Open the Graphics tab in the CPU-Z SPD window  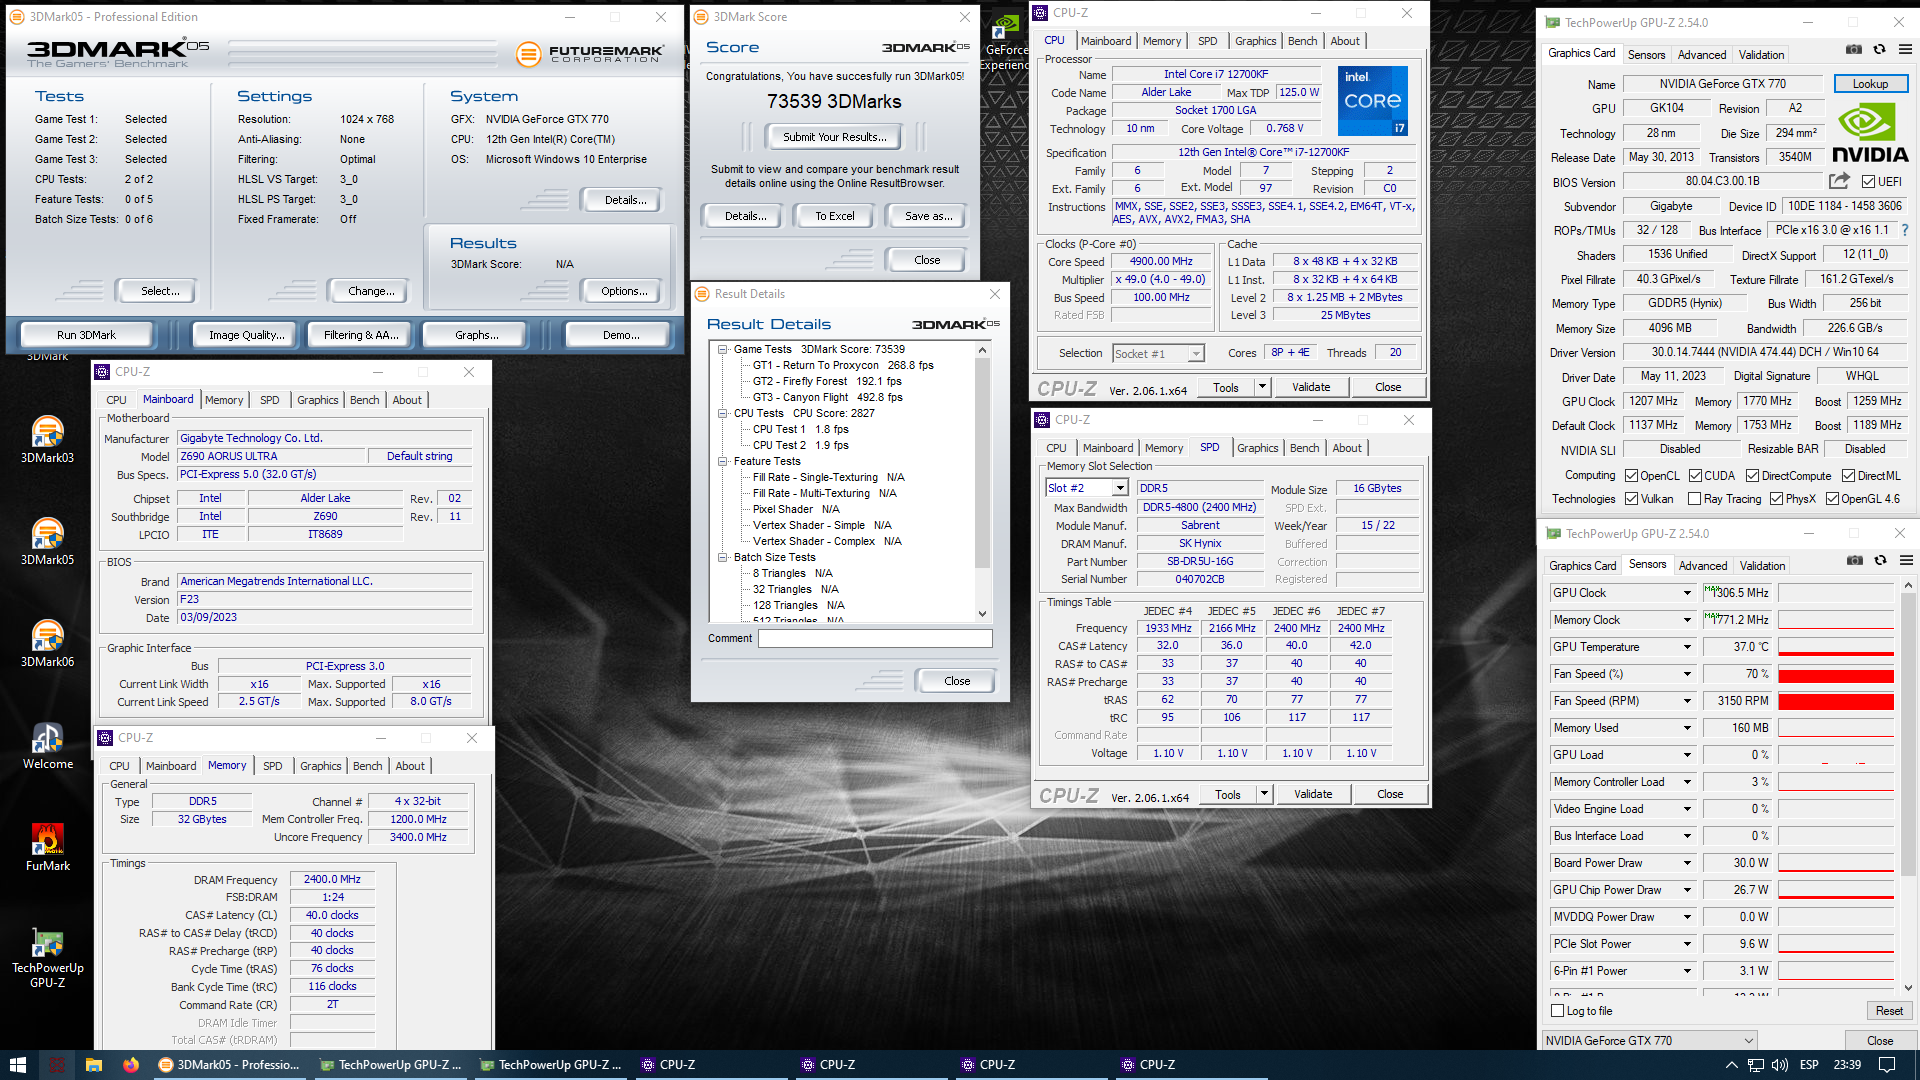tap(1257, 448)
